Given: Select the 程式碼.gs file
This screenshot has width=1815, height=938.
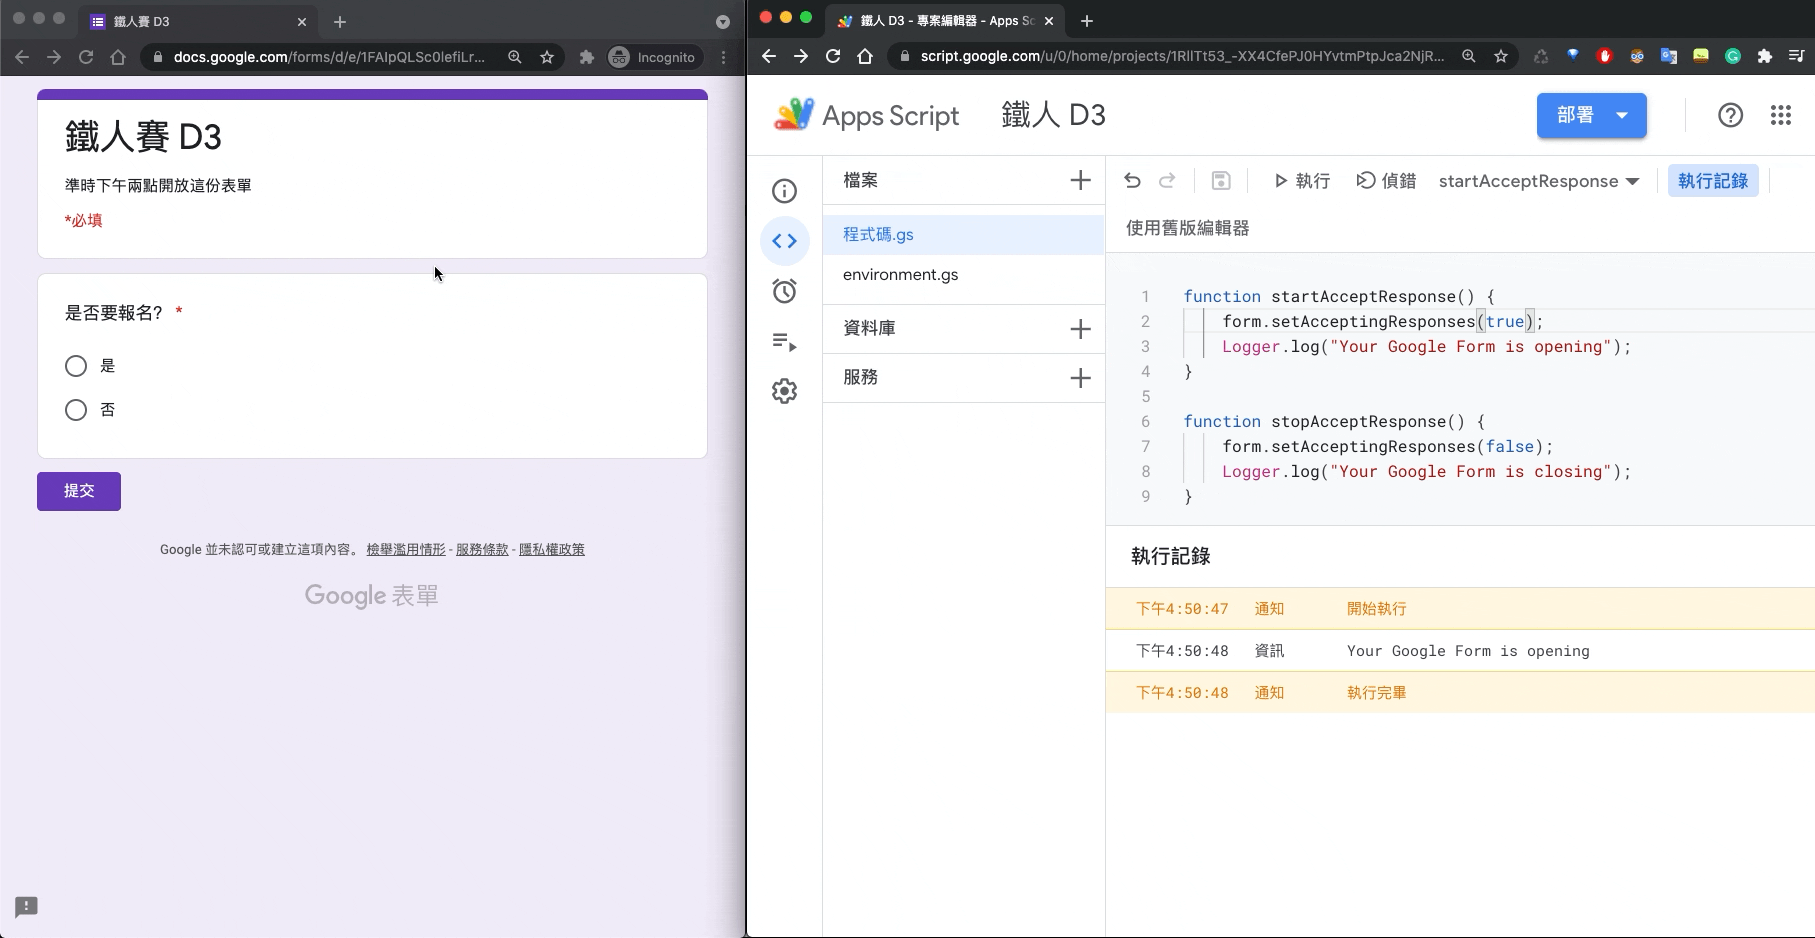Looking at the screenshot, I should pos(964,234).
